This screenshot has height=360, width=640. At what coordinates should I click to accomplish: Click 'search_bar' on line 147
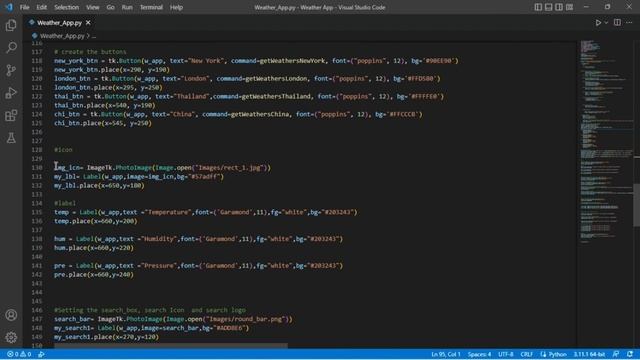72,319
